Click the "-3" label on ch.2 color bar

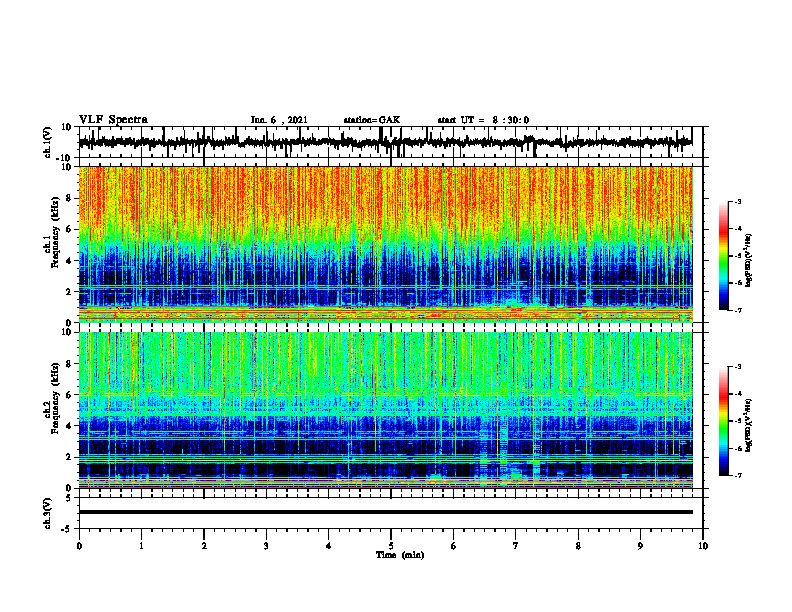737,367
